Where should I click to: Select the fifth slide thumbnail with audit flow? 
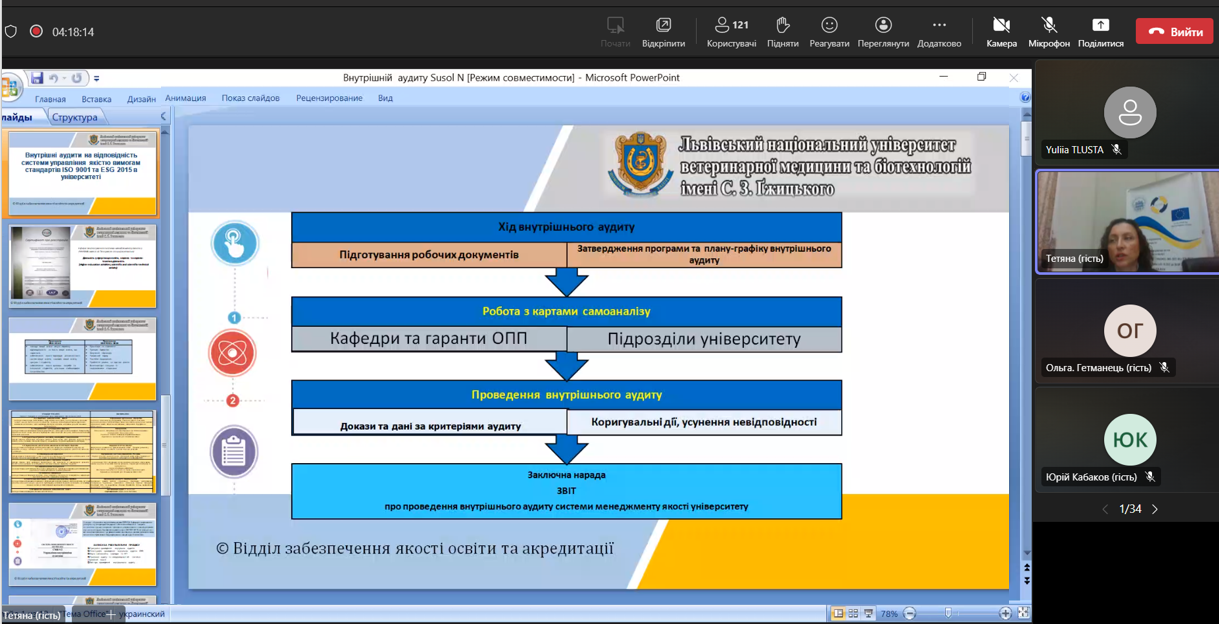pos(83,544)
